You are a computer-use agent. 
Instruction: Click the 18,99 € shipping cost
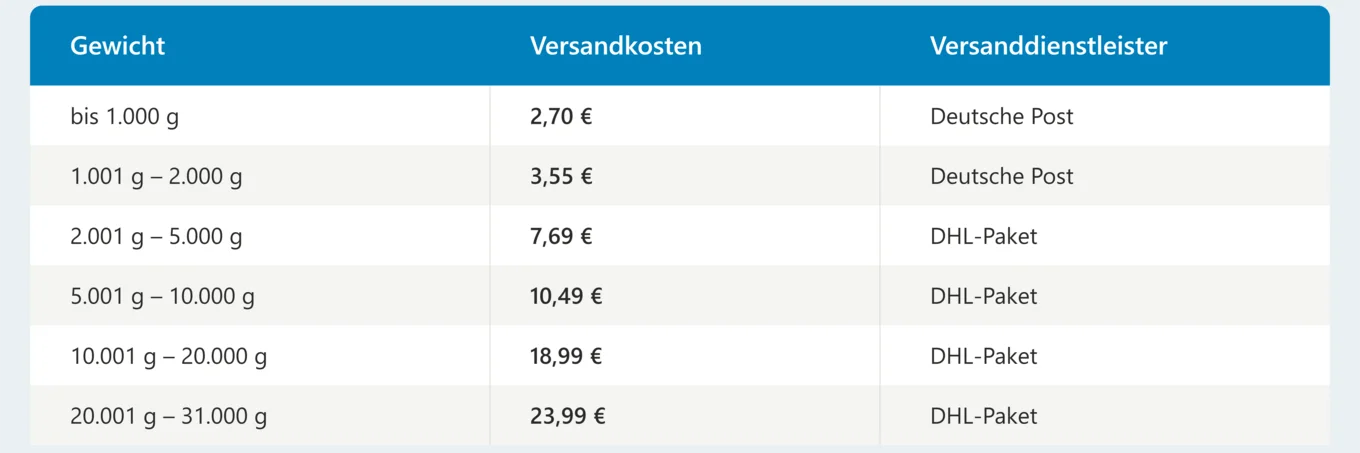click(x=567, y=356)
